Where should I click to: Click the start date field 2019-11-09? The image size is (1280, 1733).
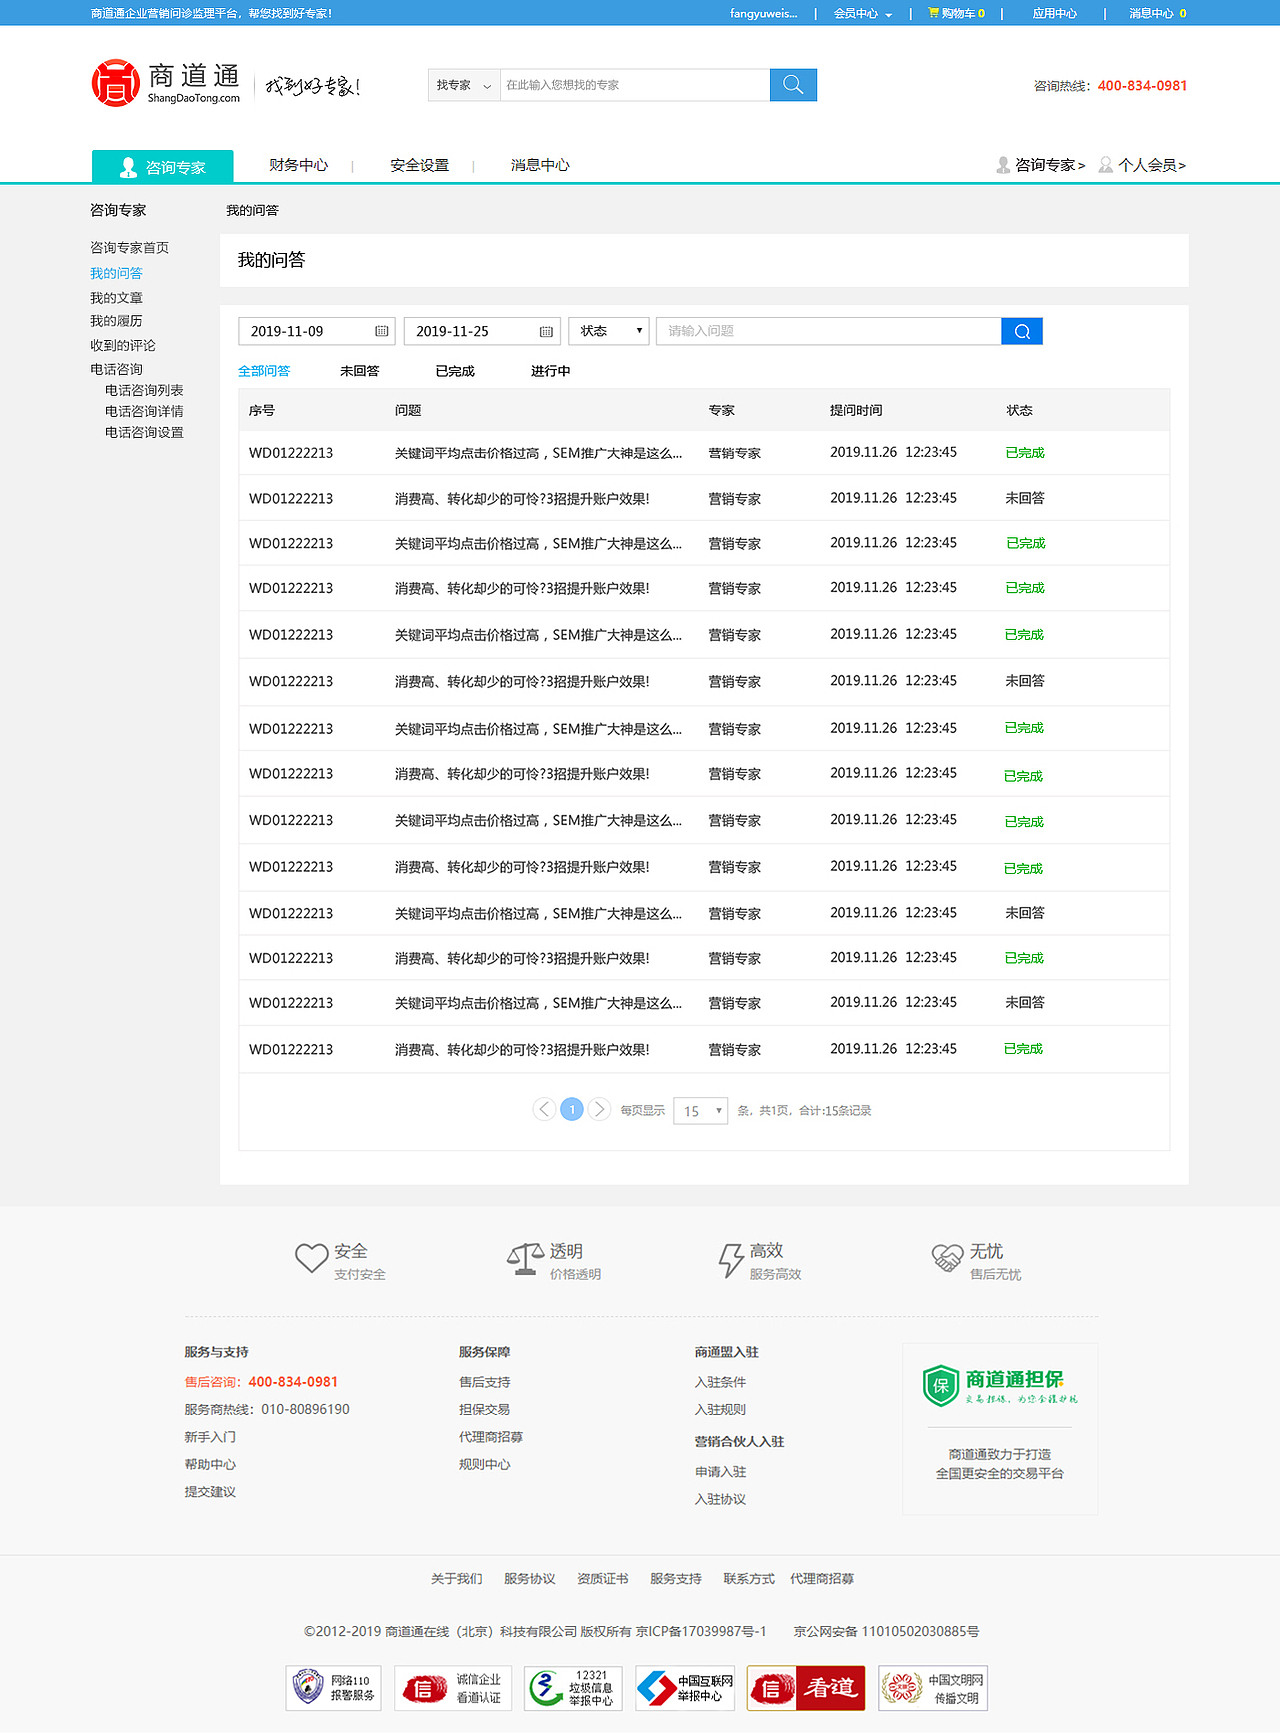coord(317,331)
